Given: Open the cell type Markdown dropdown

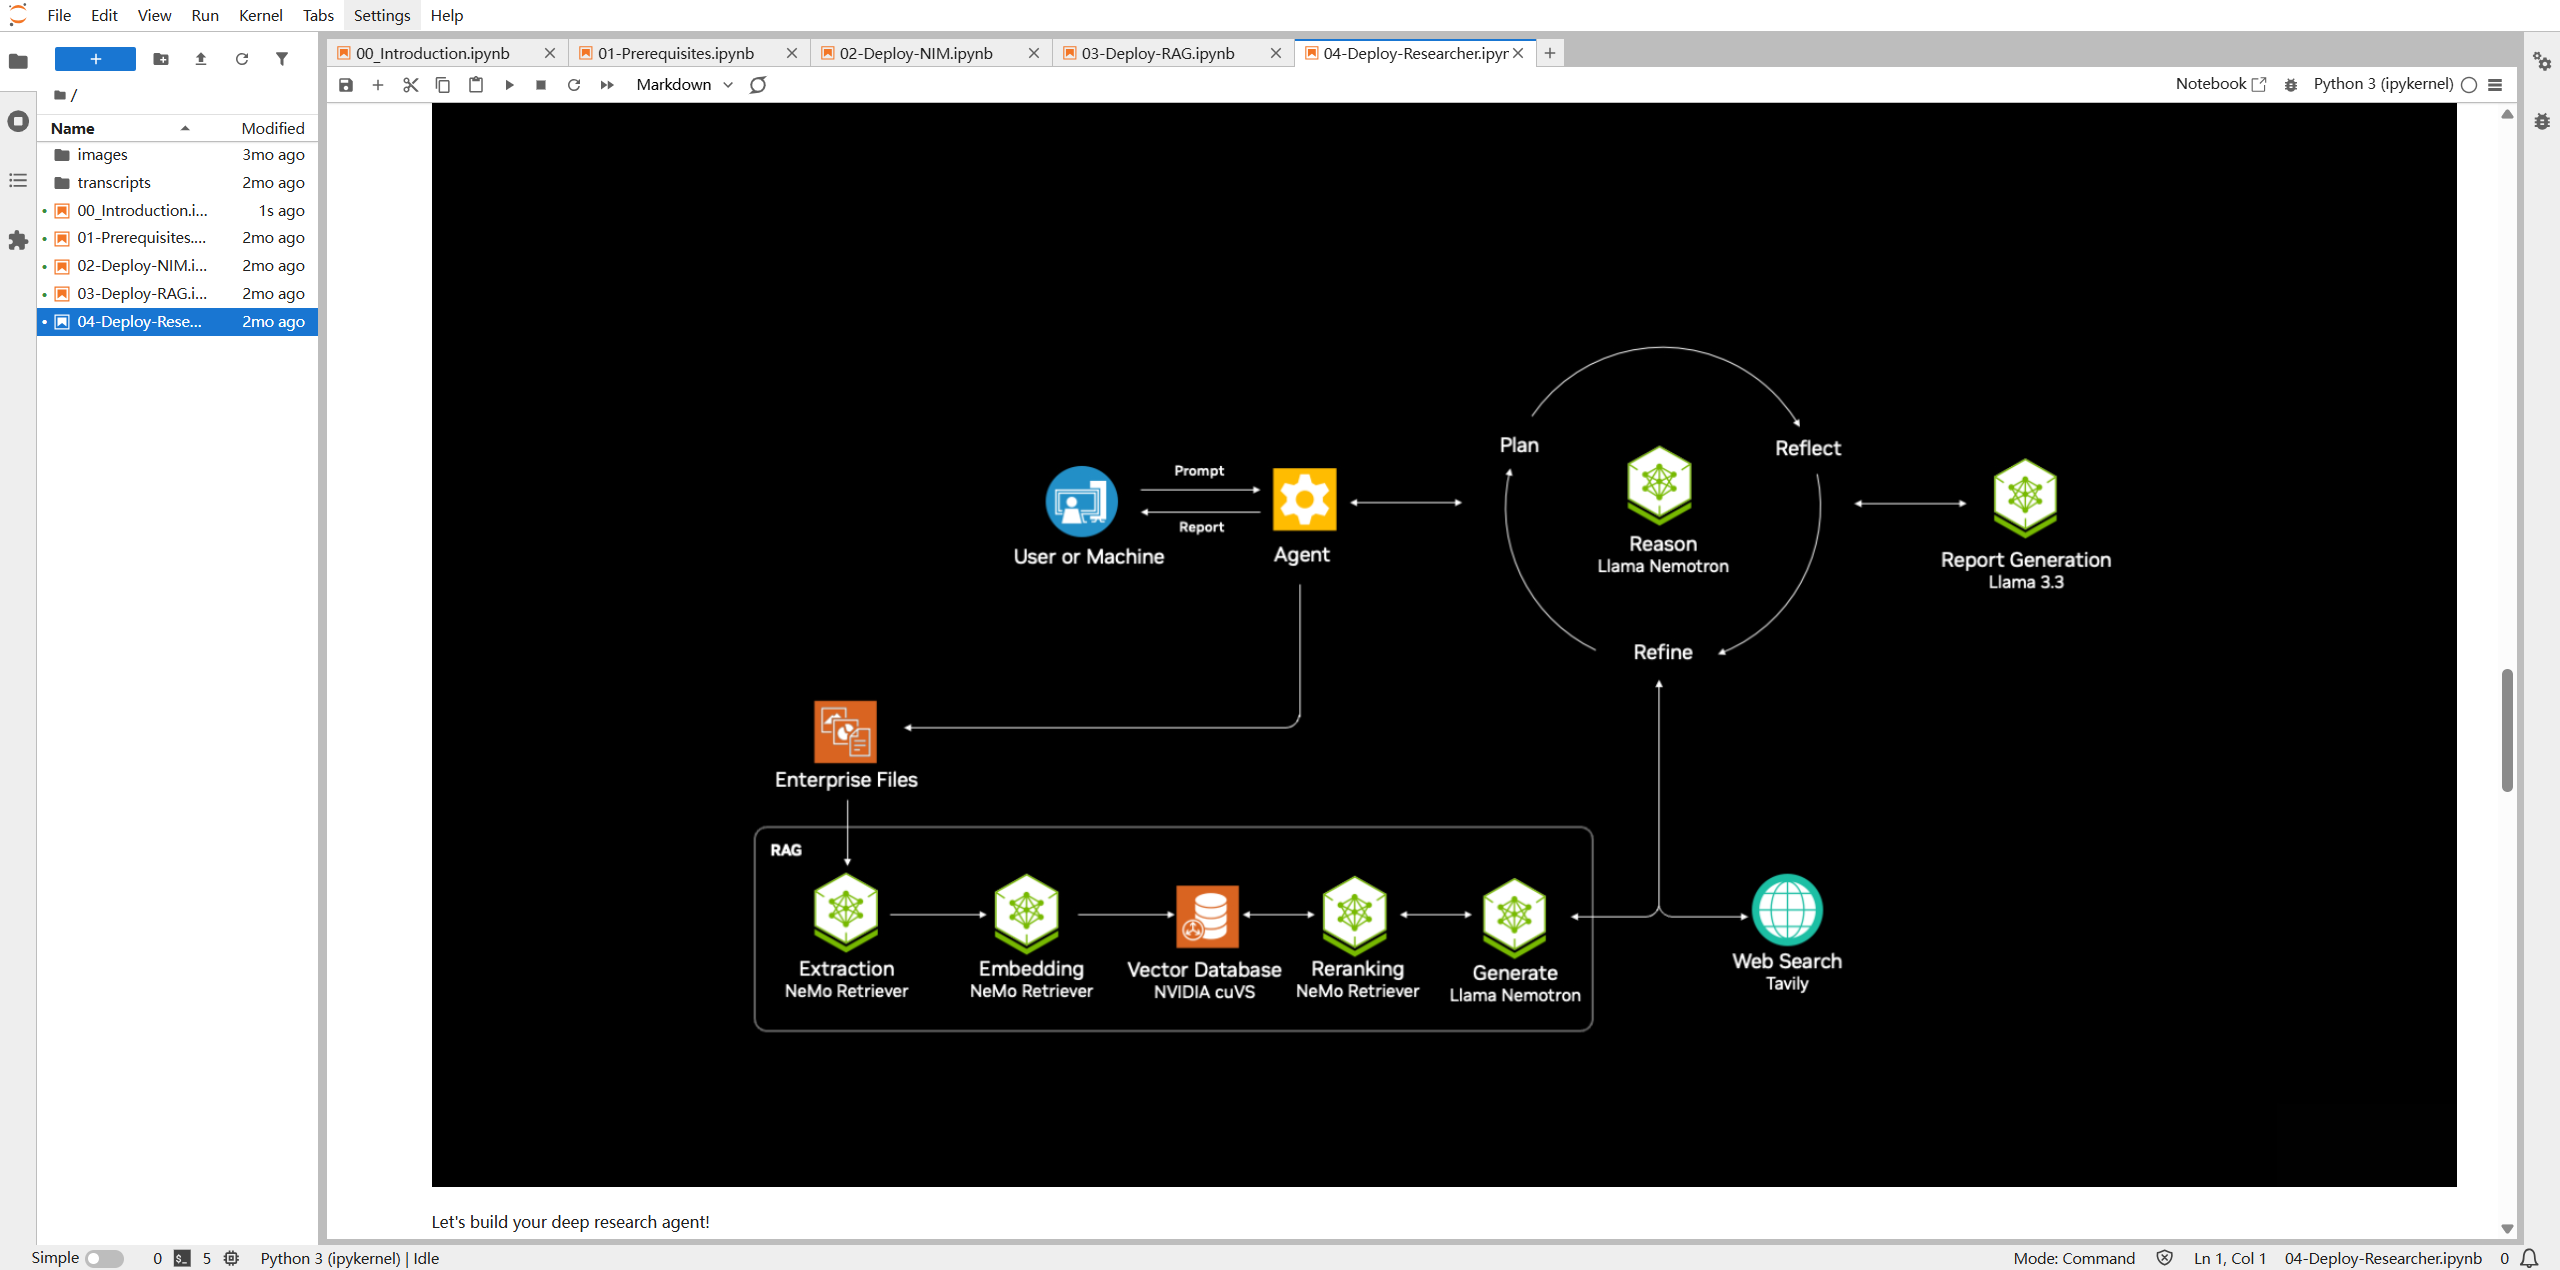Looking at the screenshot, I should tap(685, 85).
